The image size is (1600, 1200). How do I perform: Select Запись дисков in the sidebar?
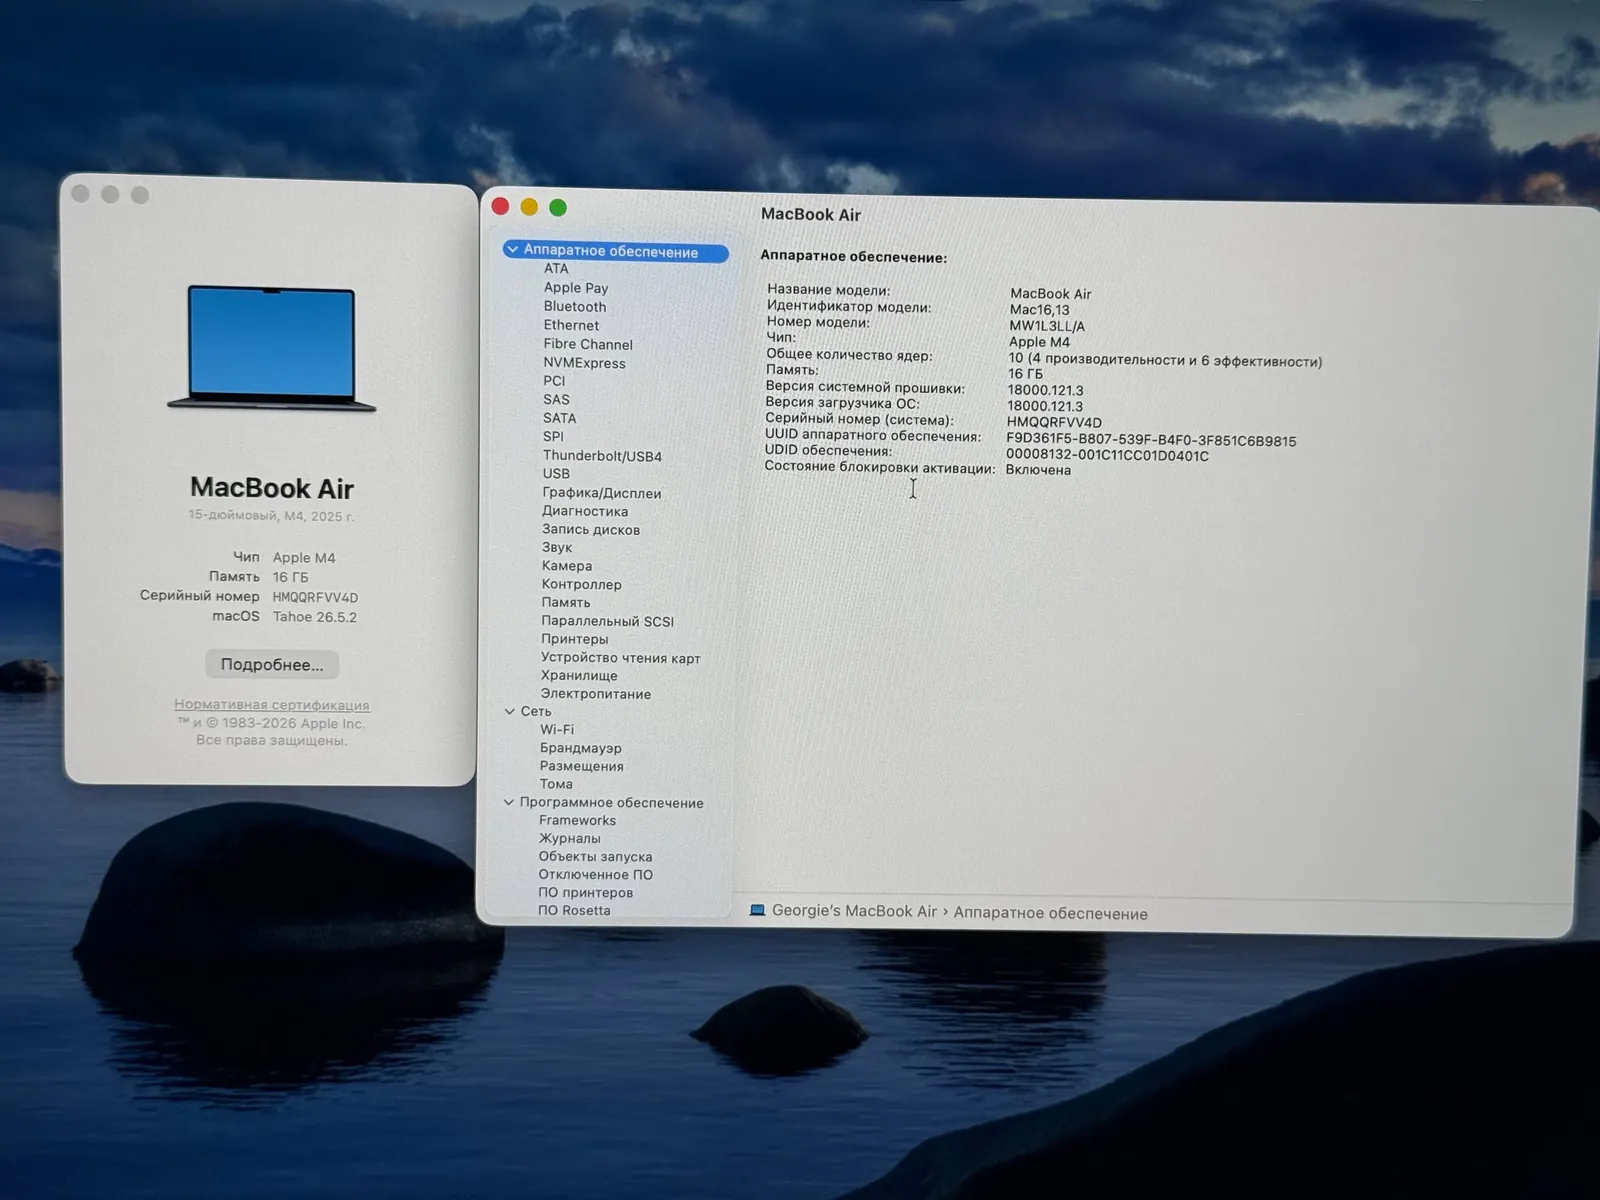pos(591,530)
